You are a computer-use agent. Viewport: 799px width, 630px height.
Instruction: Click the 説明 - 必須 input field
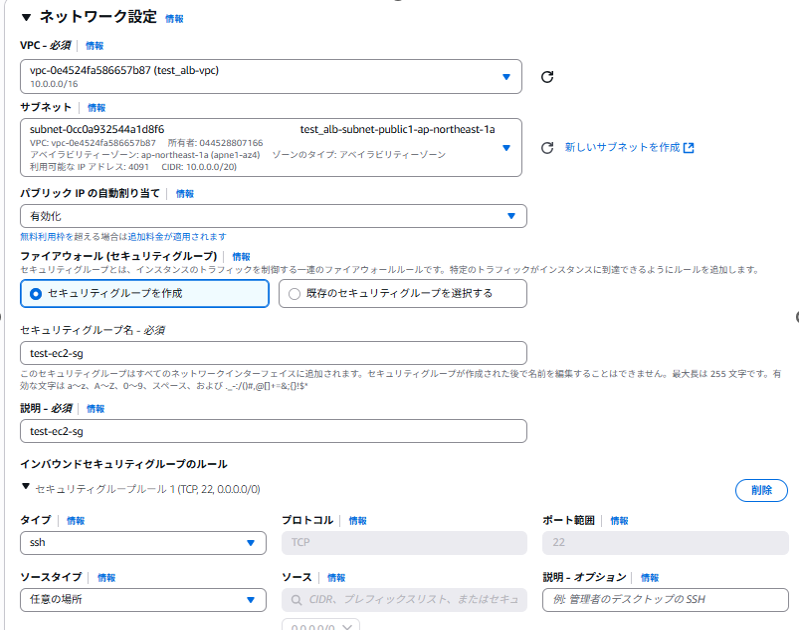click(x=273, y=431)
